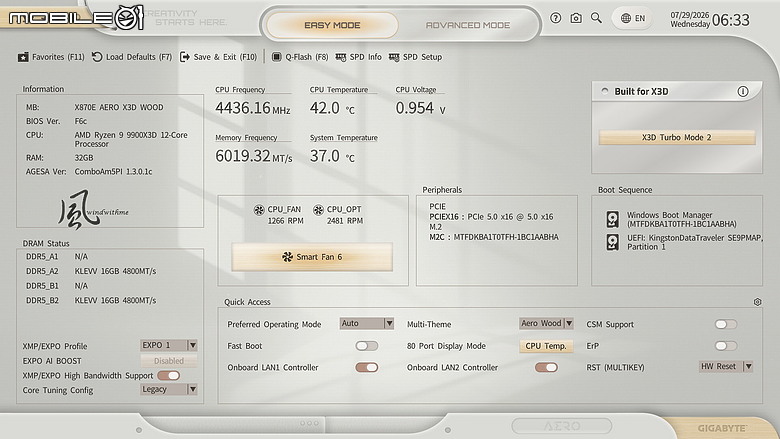Click the CPU_OPT fan icon
This screenshot has height=439, width=780.
tap(318, 210)
